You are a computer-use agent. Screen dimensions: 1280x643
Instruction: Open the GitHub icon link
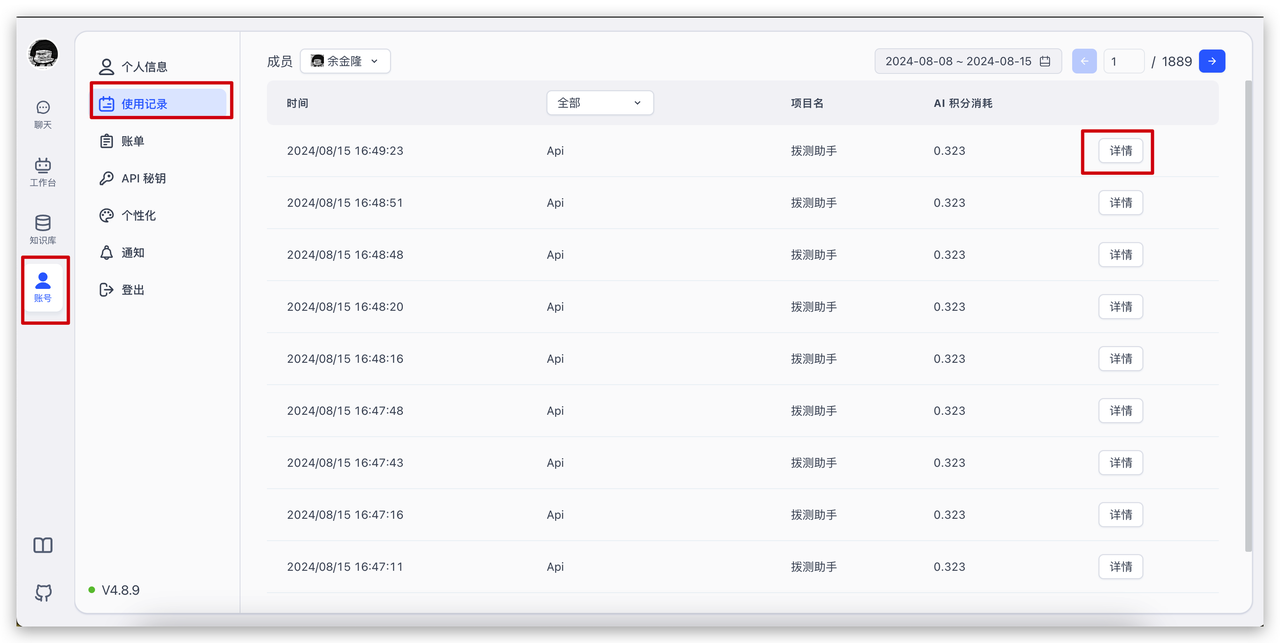pyautogui.click(x=43, y=593)
